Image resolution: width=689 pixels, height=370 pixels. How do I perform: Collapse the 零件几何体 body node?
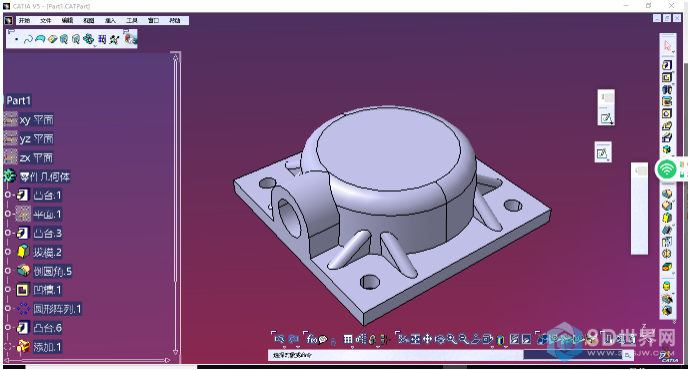(x=9, y=176)
